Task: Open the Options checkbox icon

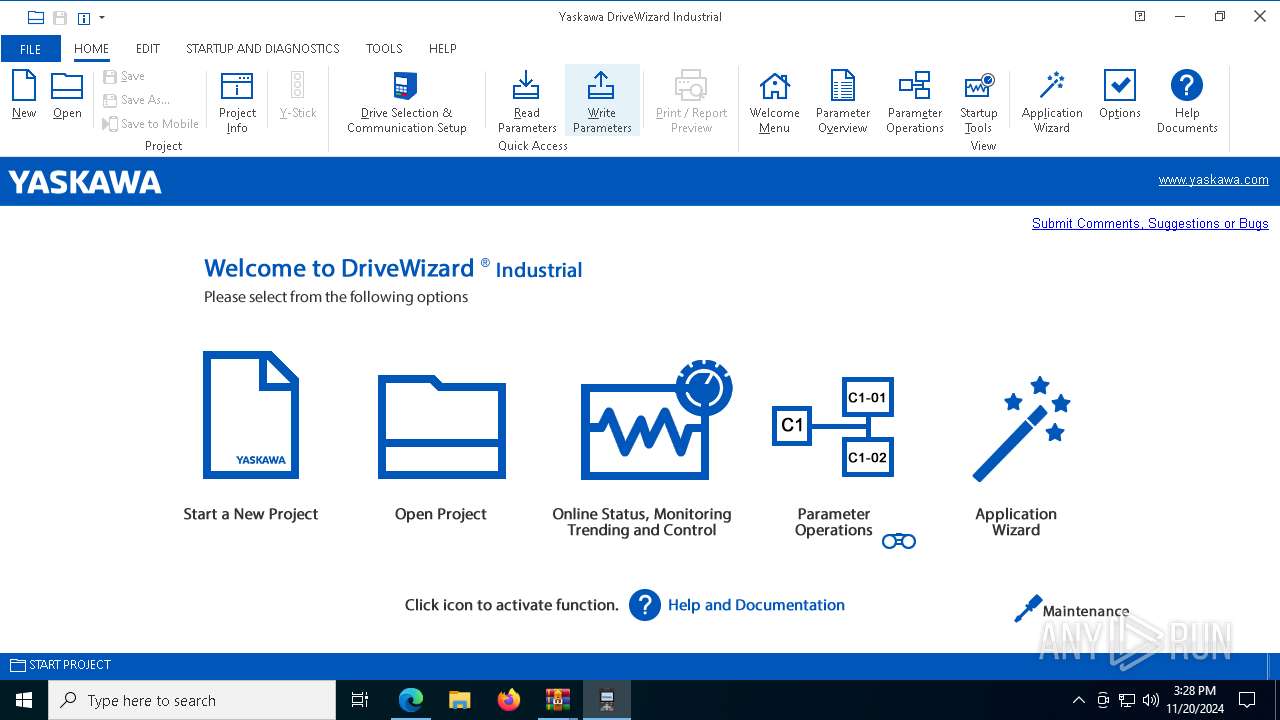Action: (x=1119, y=96)
